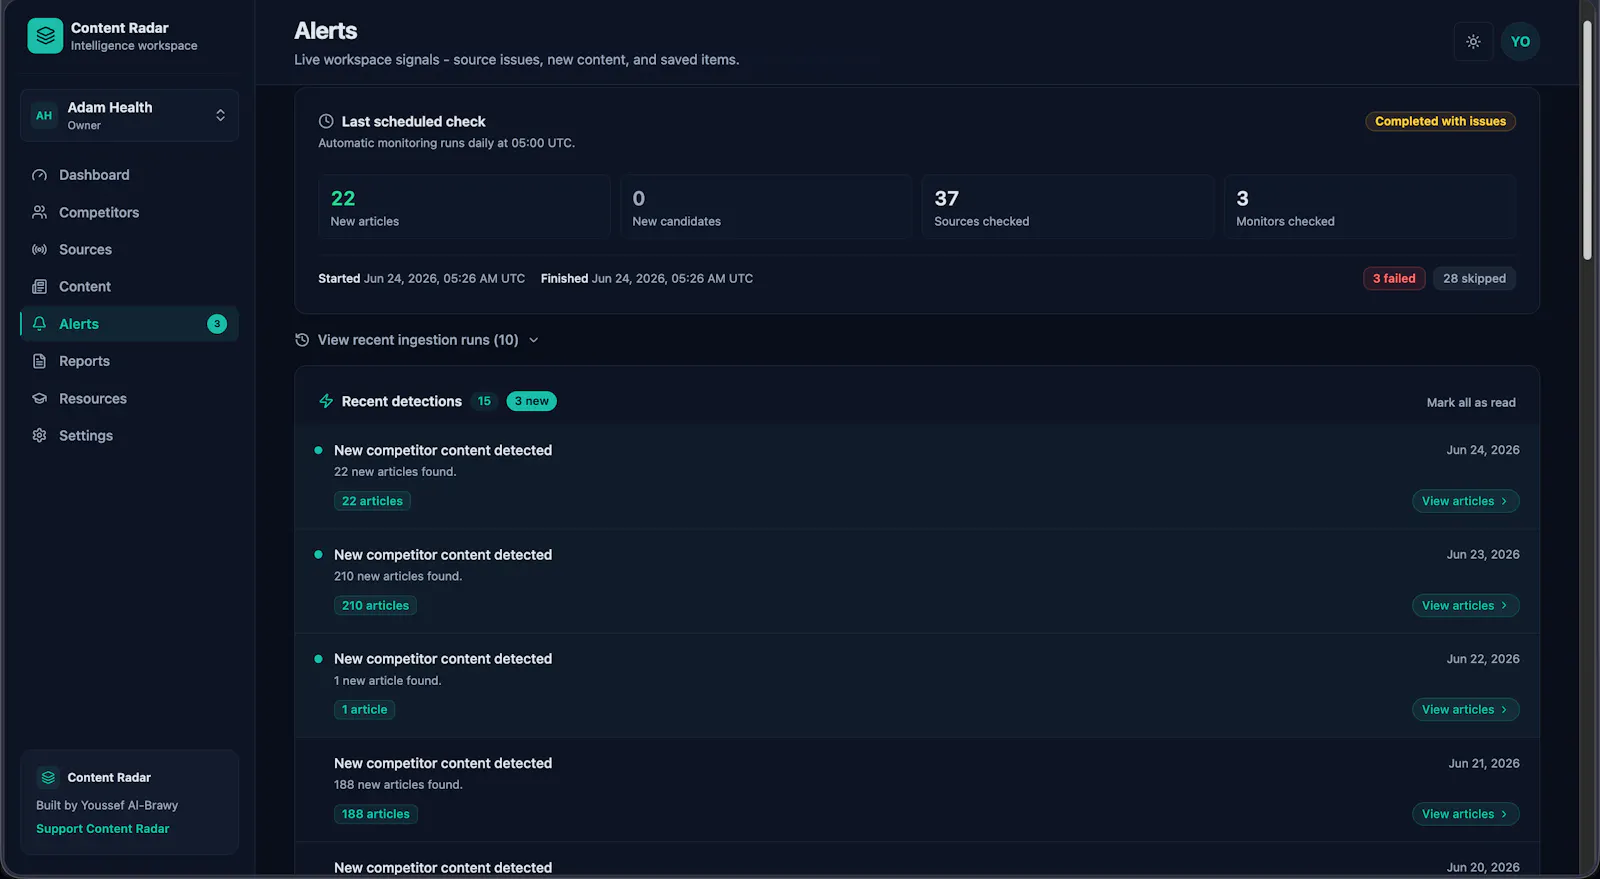Image resolution: width=1600 pixels, height=879 pixels.
Task: Click the Jun 20, 2026 detection title
Action: pyautogui.click(x=443, y=867)
